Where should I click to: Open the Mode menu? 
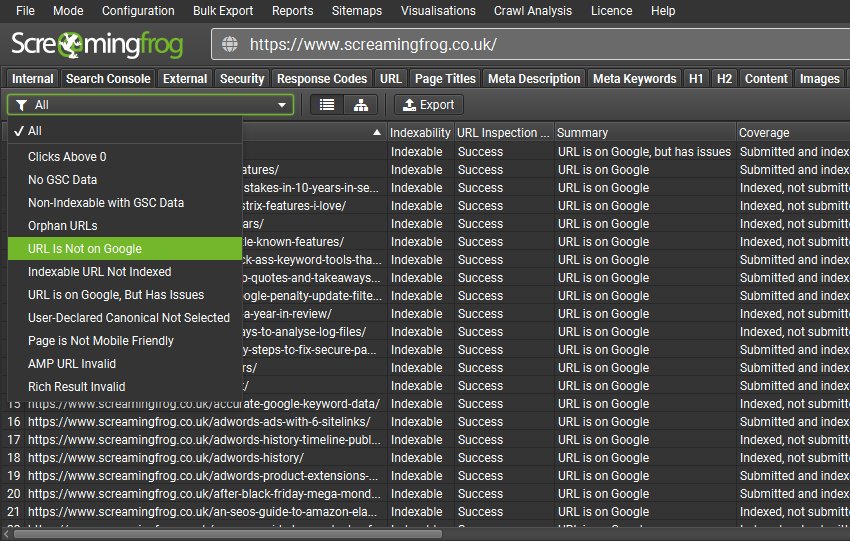tap(68, 11)
